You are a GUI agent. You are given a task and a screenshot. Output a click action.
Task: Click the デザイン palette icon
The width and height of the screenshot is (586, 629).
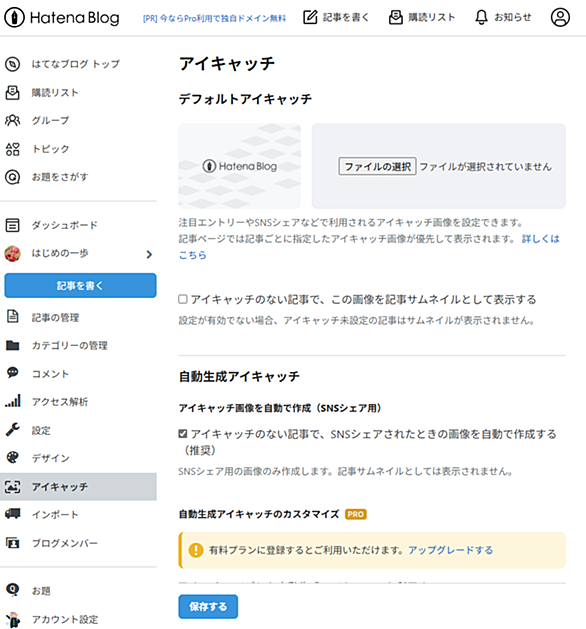pyautogui.click(x=12, y=458)
